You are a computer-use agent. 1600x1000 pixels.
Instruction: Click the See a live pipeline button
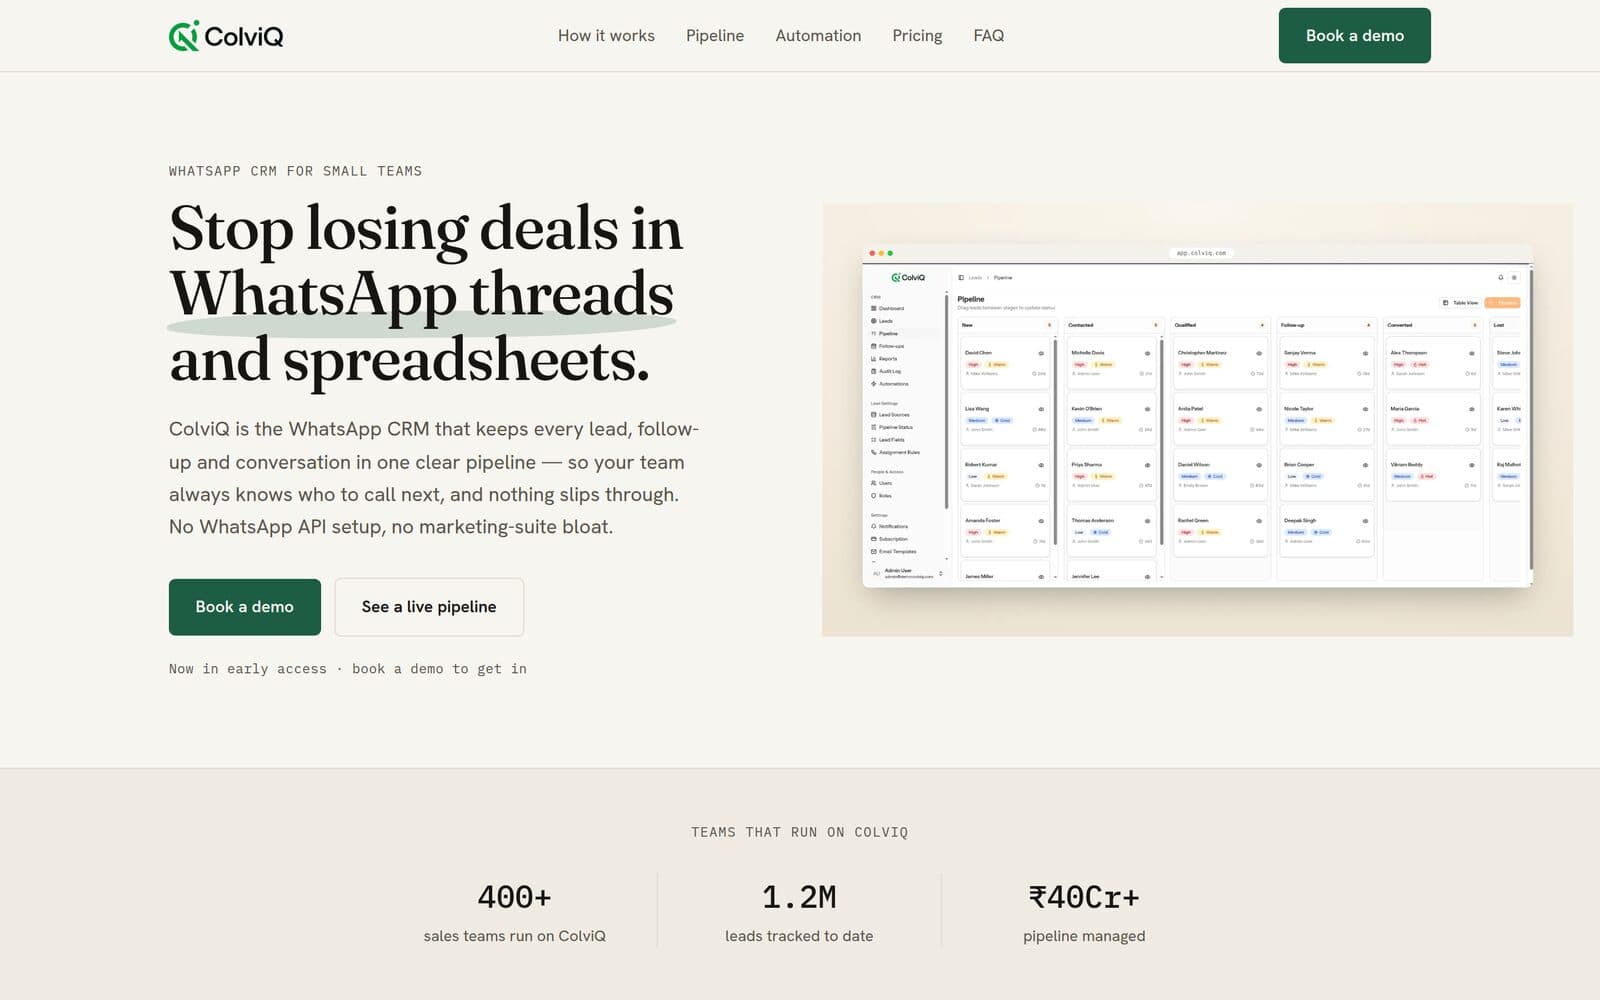(x=429, y=607)
